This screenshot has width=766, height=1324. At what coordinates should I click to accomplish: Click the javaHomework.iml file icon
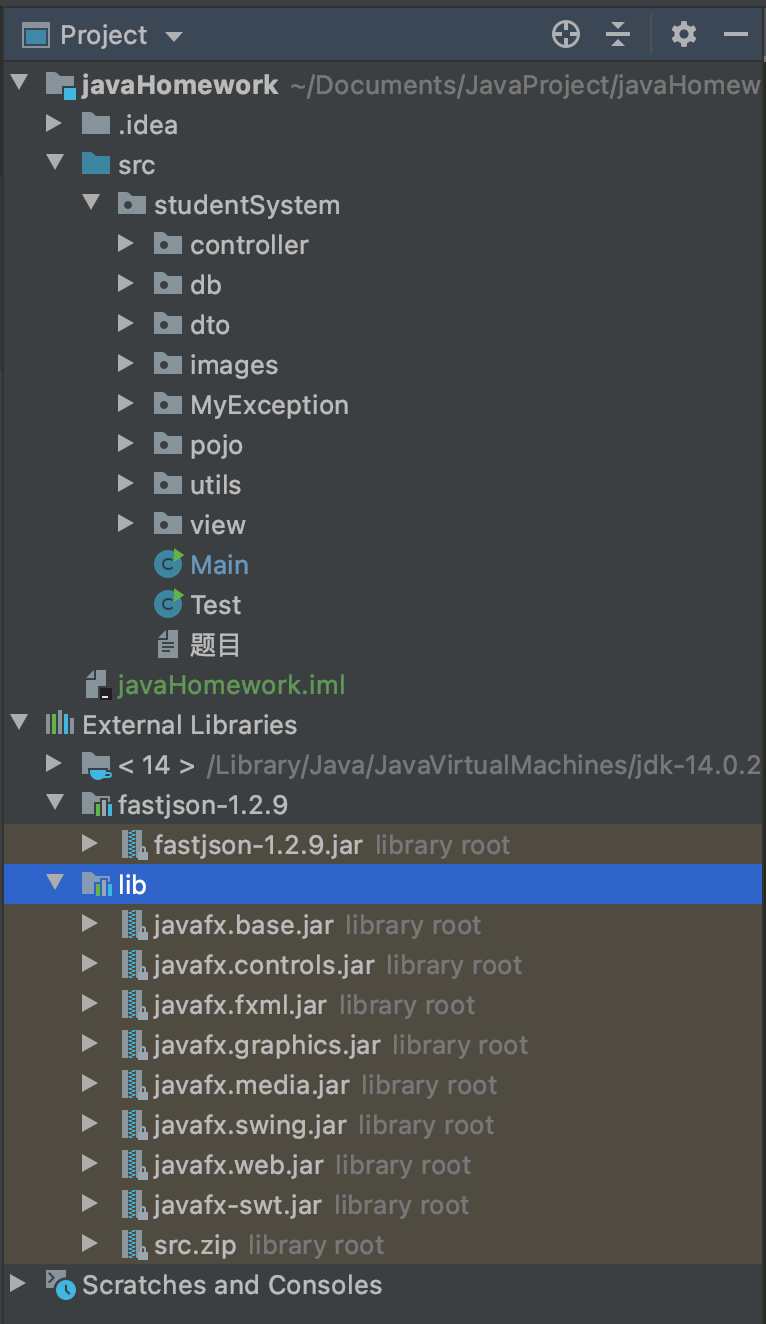click(97, 685)
